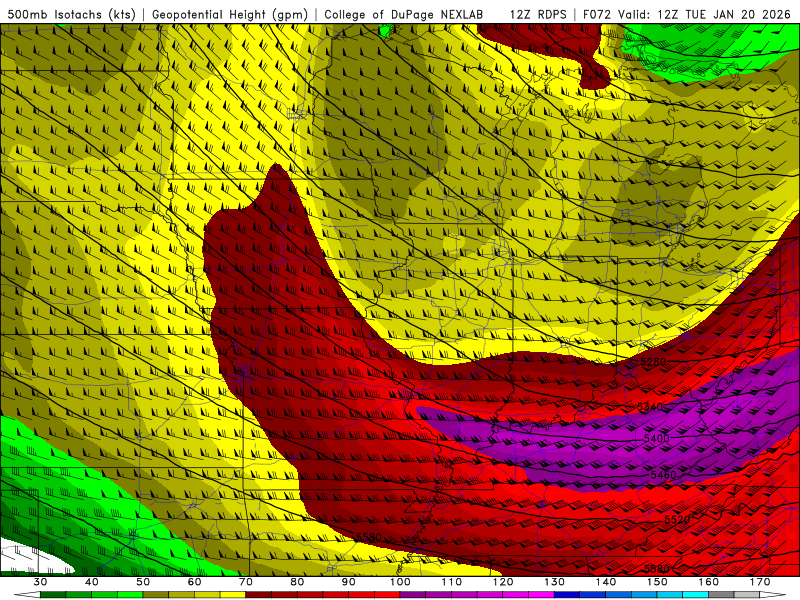Click the legend value 40
The height and width of the screenshot is (600, 800).
click(x=91, y=582)
